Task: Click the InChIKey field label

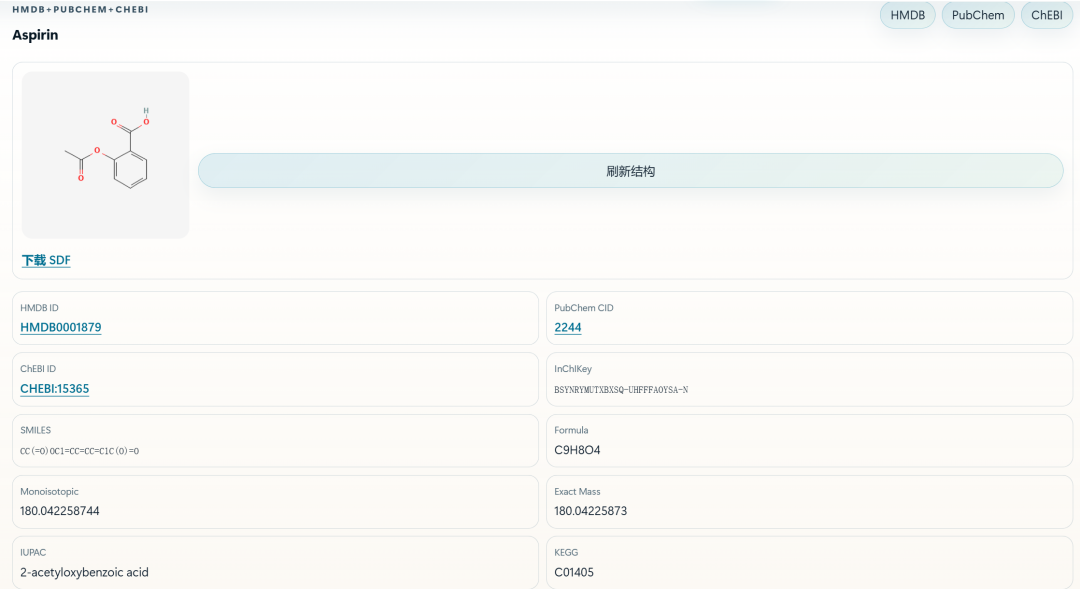Action: pyautogui.click(x=572, y=369)
